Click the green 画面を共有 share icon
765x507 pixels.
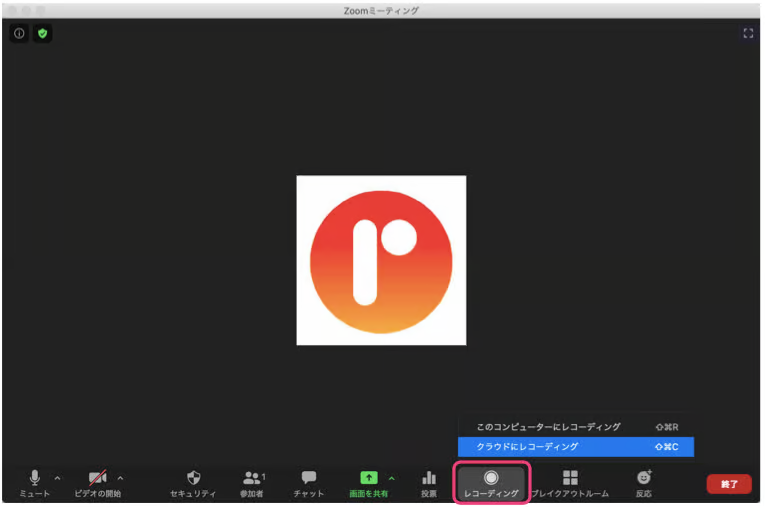[x=368, y=479]
